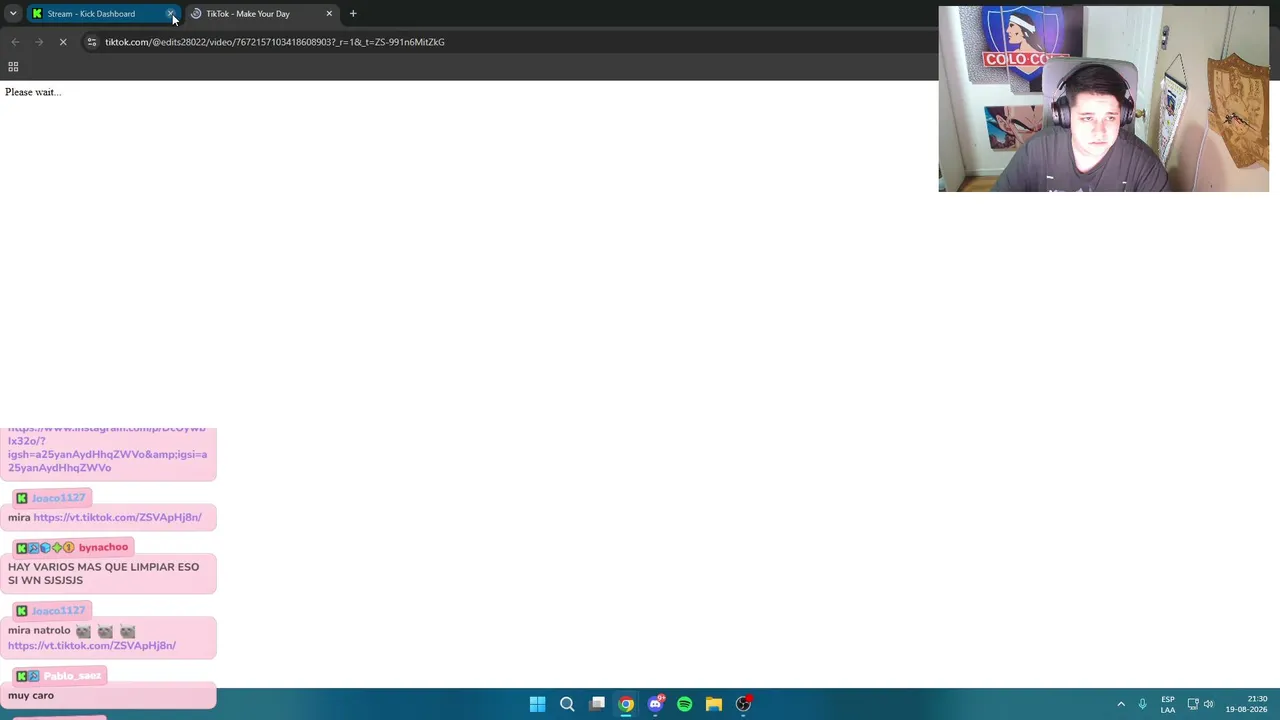Open the TikTok link after the lone "mira"
This screenshot has width=1280, height=720.
click(117, 517)
